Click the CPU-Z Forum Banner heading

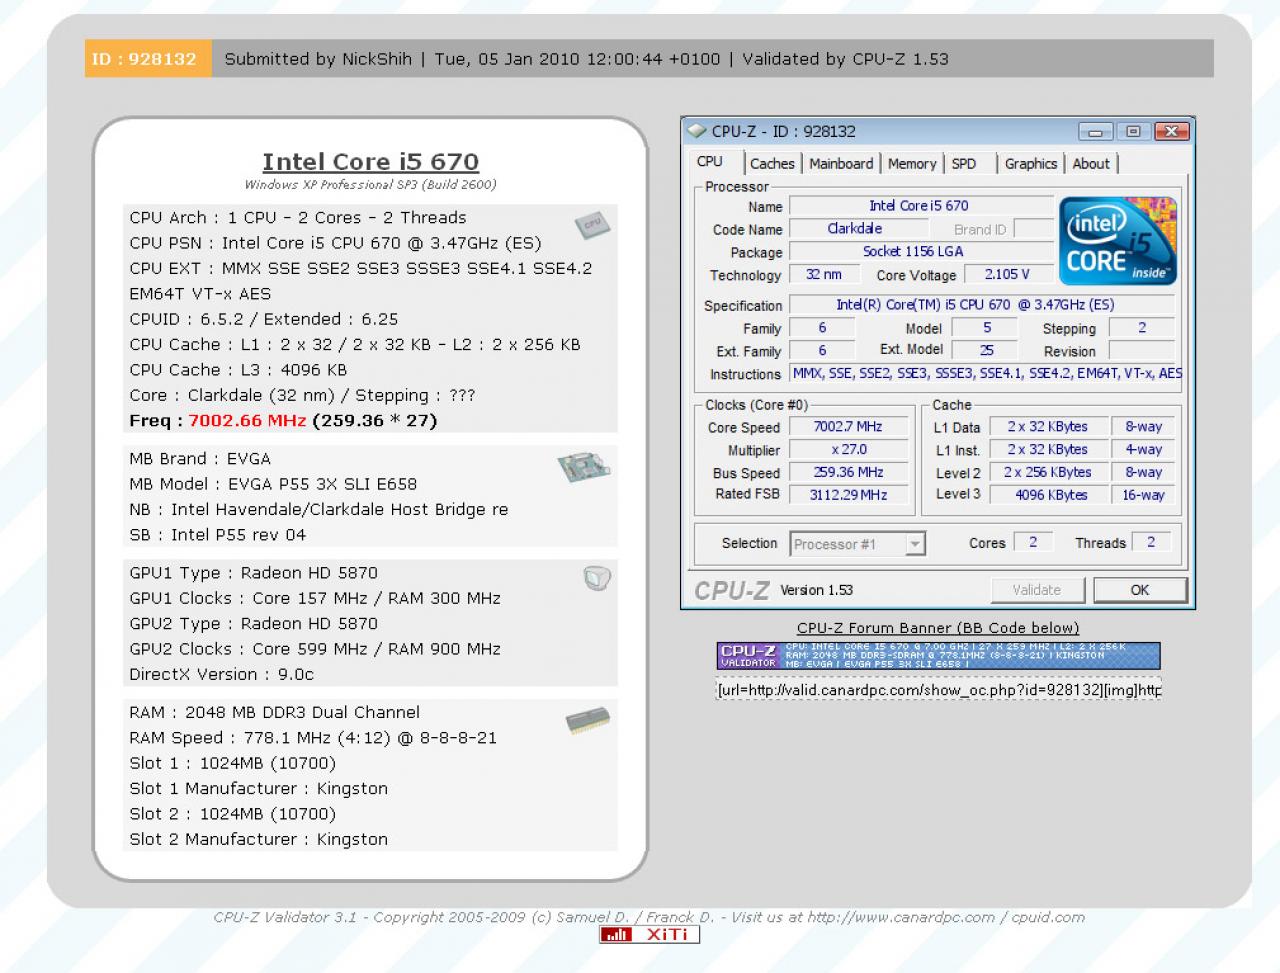938,628
